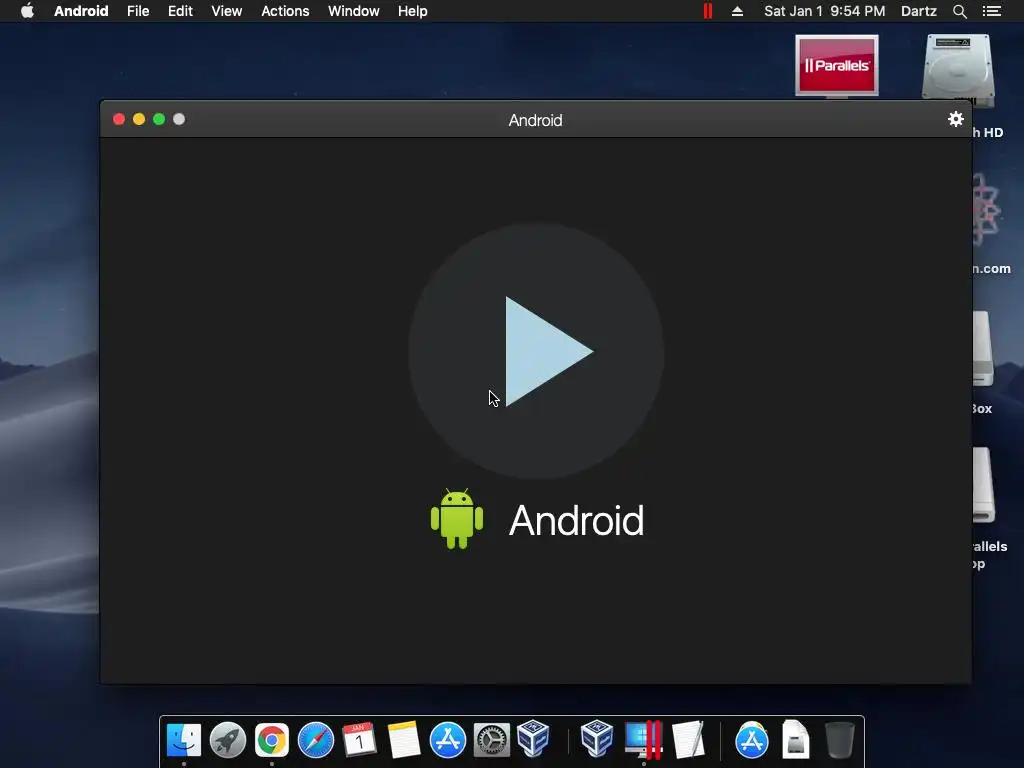This screenshot has height=768, width=1024.
Task: Open System Preferences from the Dock
Action: (491, 741)
